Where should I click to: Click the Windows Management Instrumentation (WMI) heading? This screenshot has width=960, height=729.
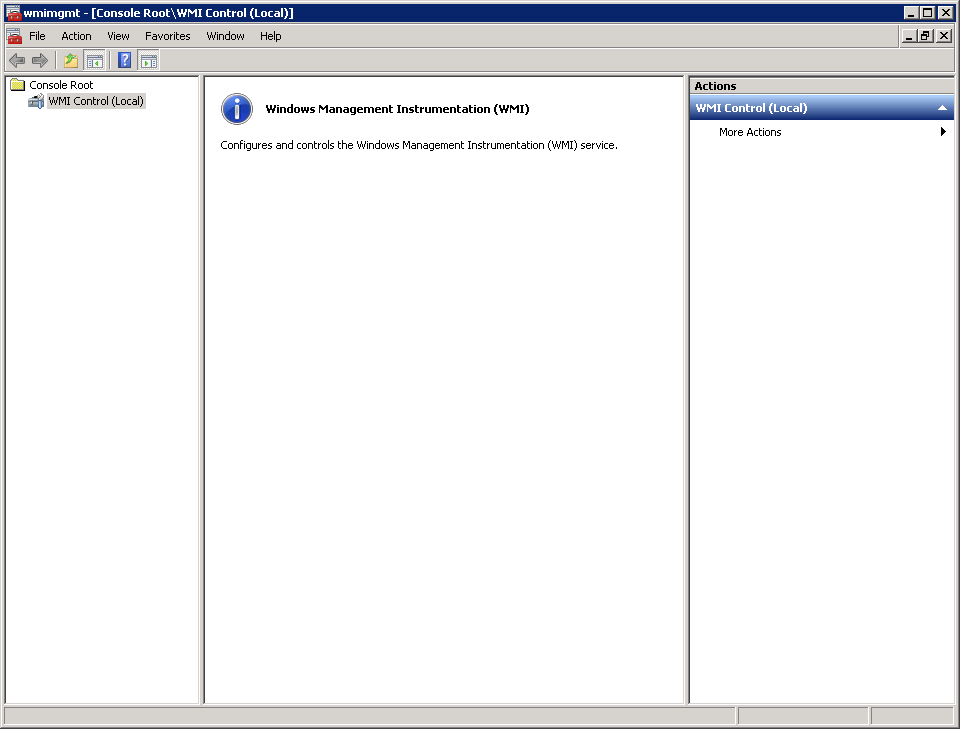pos(397,109)
